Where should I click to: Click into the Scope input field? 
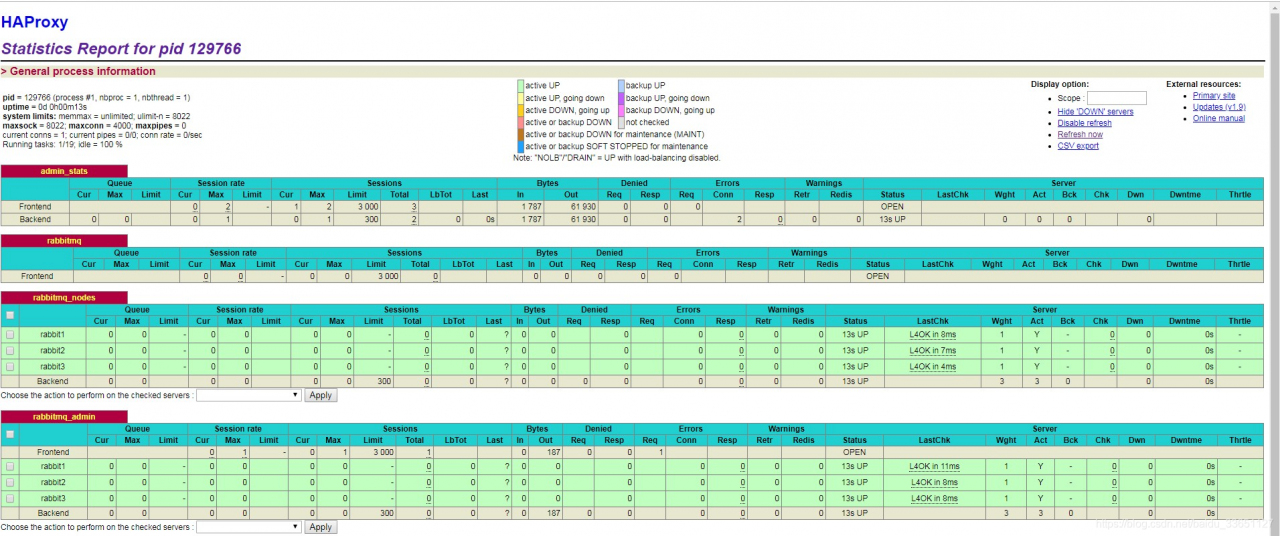pos(1116,98)
